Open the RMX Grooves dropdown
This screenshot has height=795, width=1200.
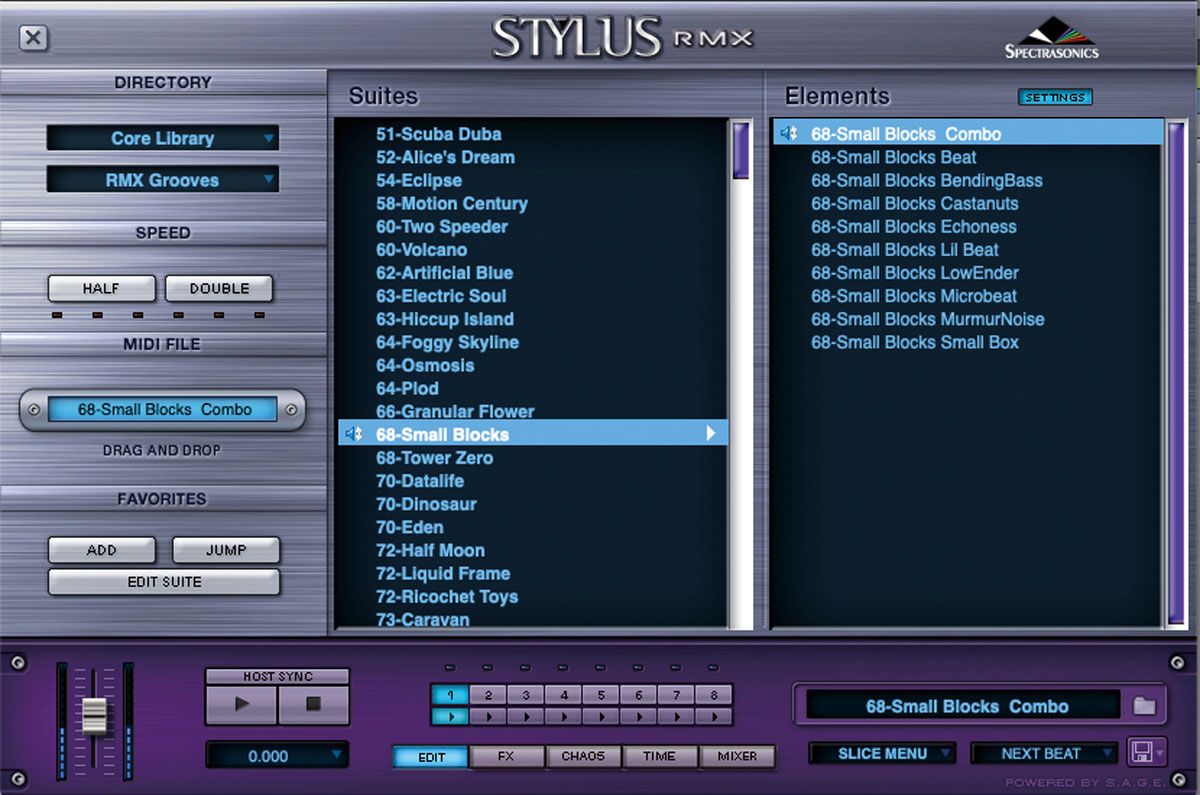pyautogui.click(x=163, y=180)
